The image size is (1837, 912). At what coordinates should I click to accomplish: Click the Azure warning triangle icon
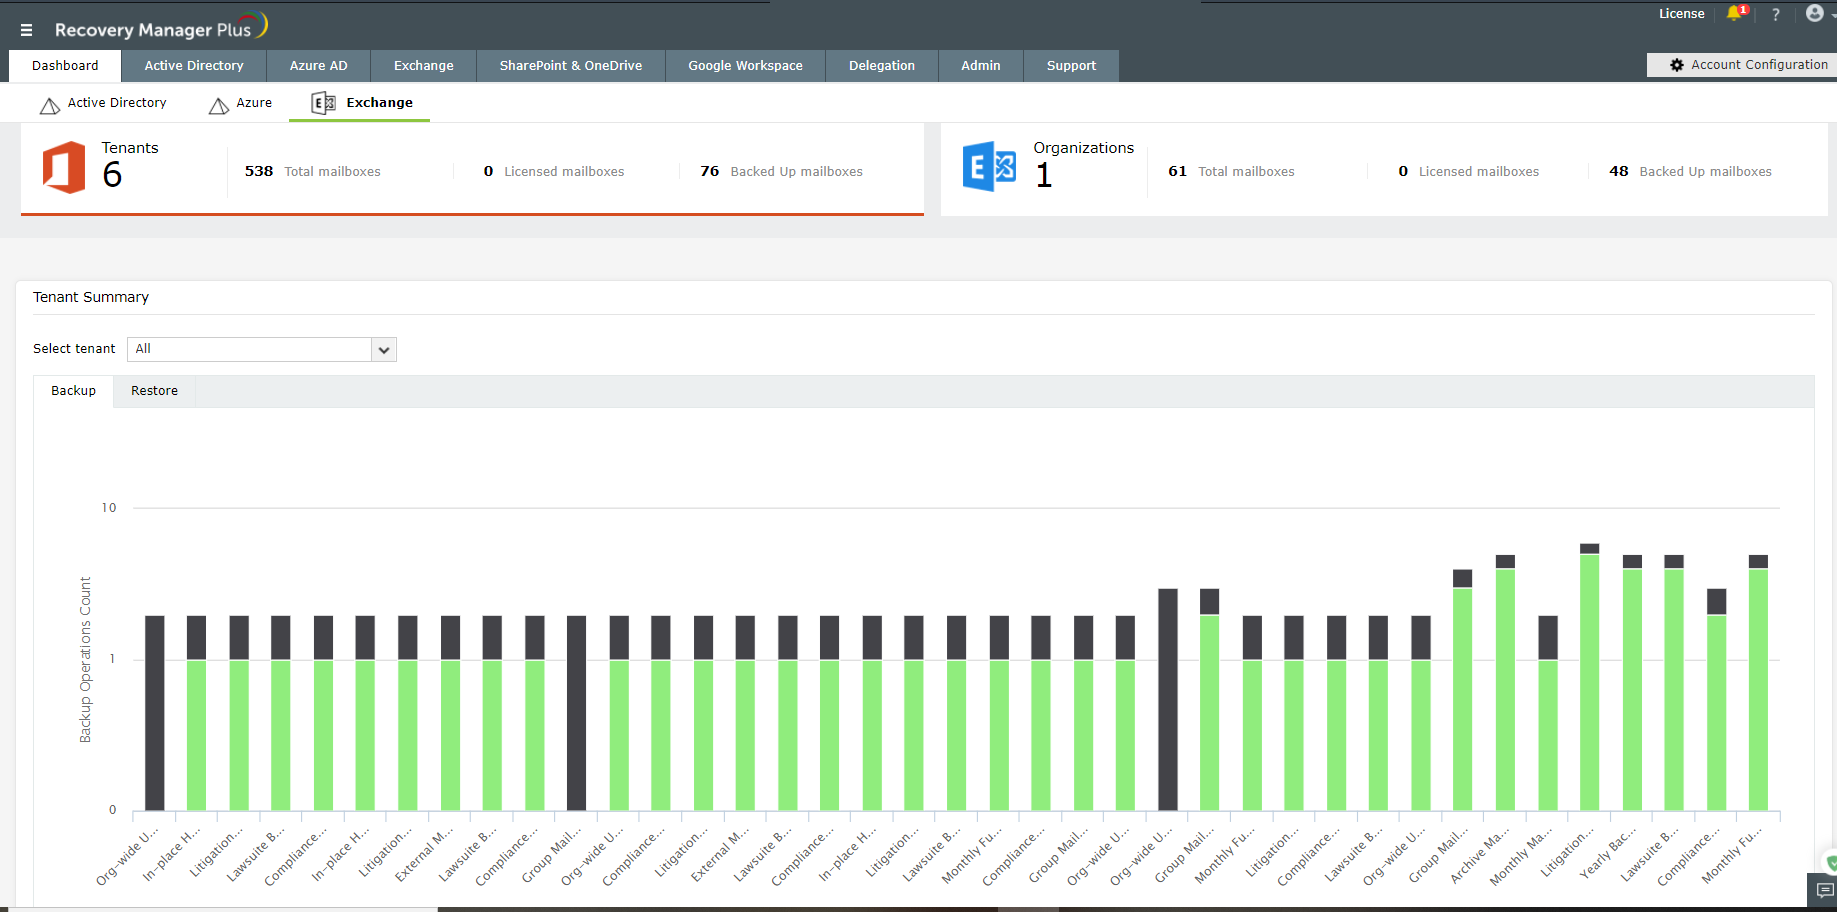(x=219, y=103)
